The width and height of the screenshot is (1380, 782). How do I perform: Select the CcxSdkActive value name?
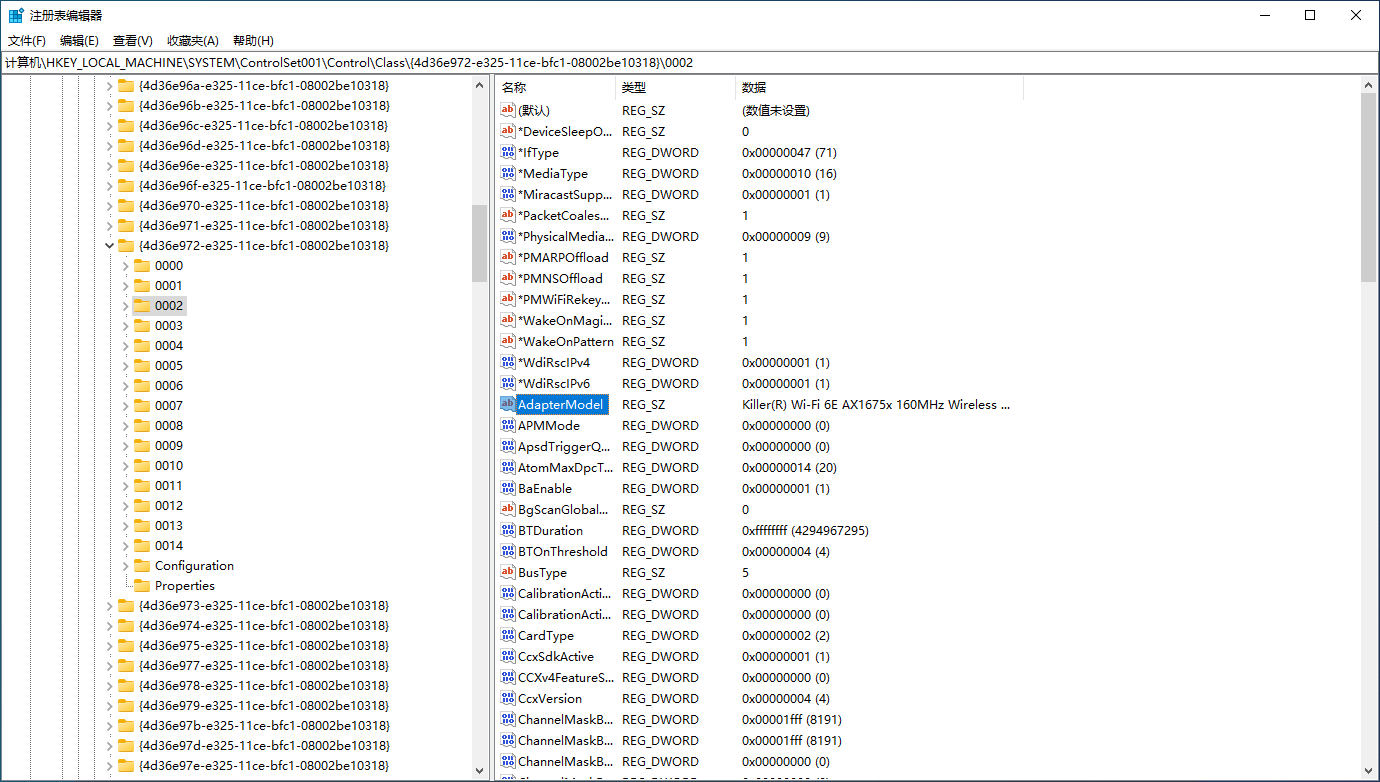(556, 656)
